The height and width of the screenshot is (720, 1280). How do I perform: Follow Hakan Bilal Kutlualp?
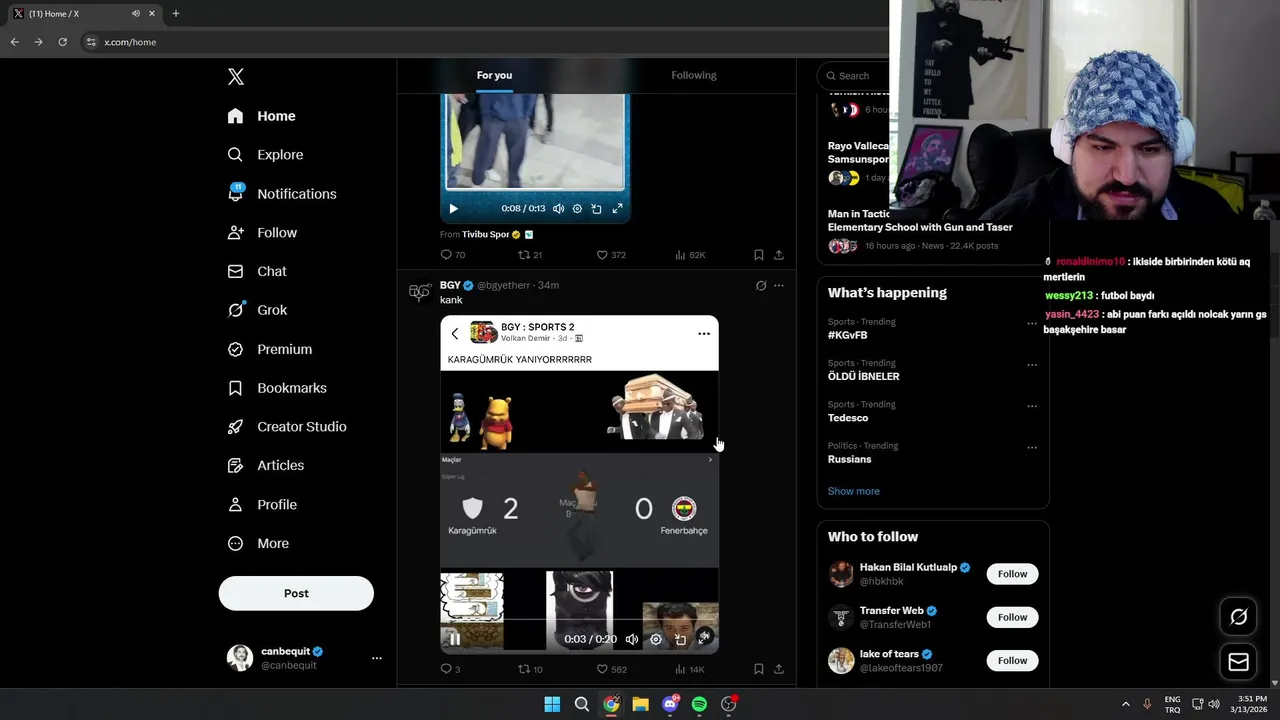click(x=1012, y=574)
